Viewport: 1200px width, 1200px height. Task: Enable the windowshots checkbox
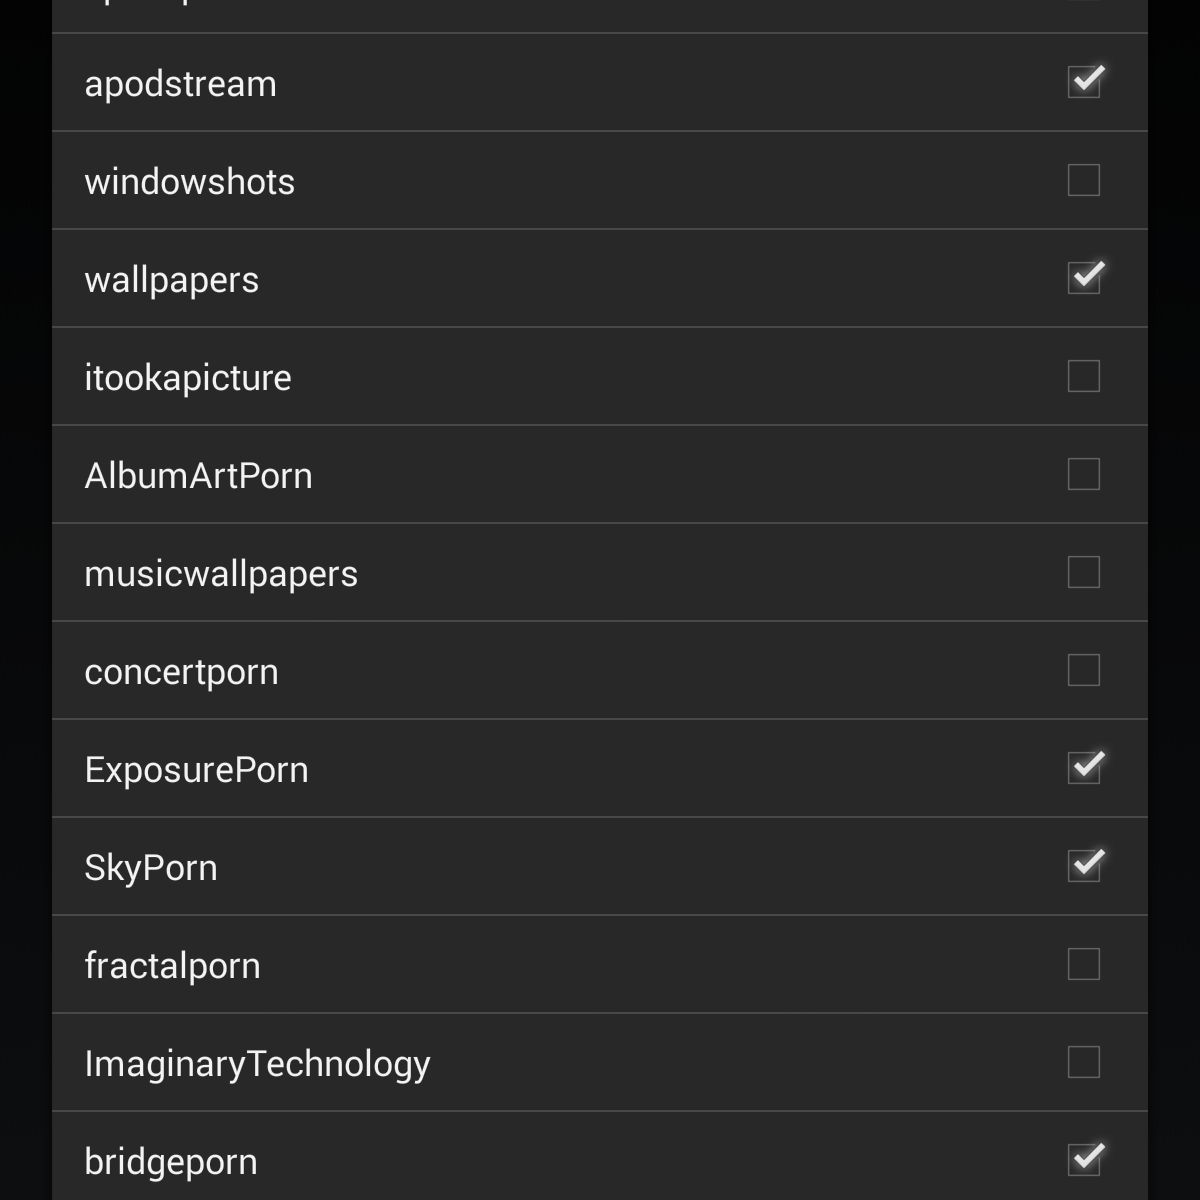click(1084, 180)
